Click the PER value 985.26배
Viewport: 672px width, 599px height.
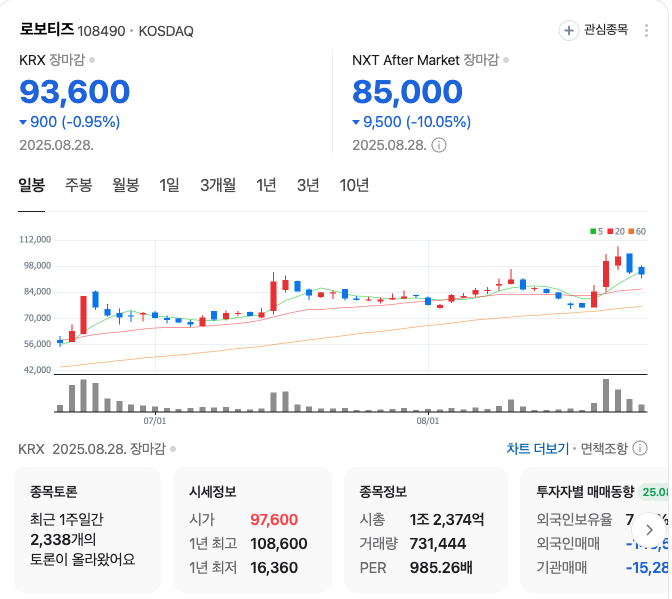[441, 568]
